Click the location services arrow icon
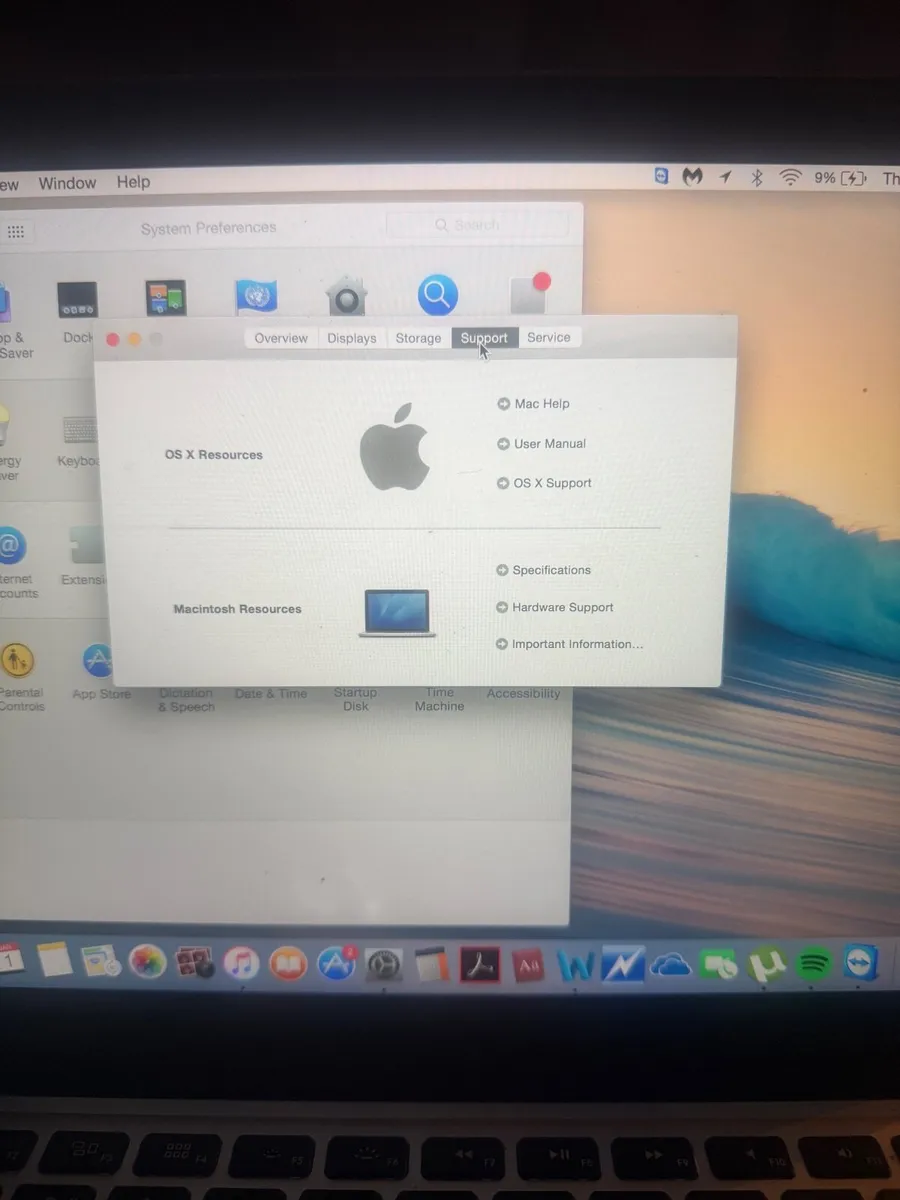The height and width of the screenshot is (1200, 900). [725, 177]
